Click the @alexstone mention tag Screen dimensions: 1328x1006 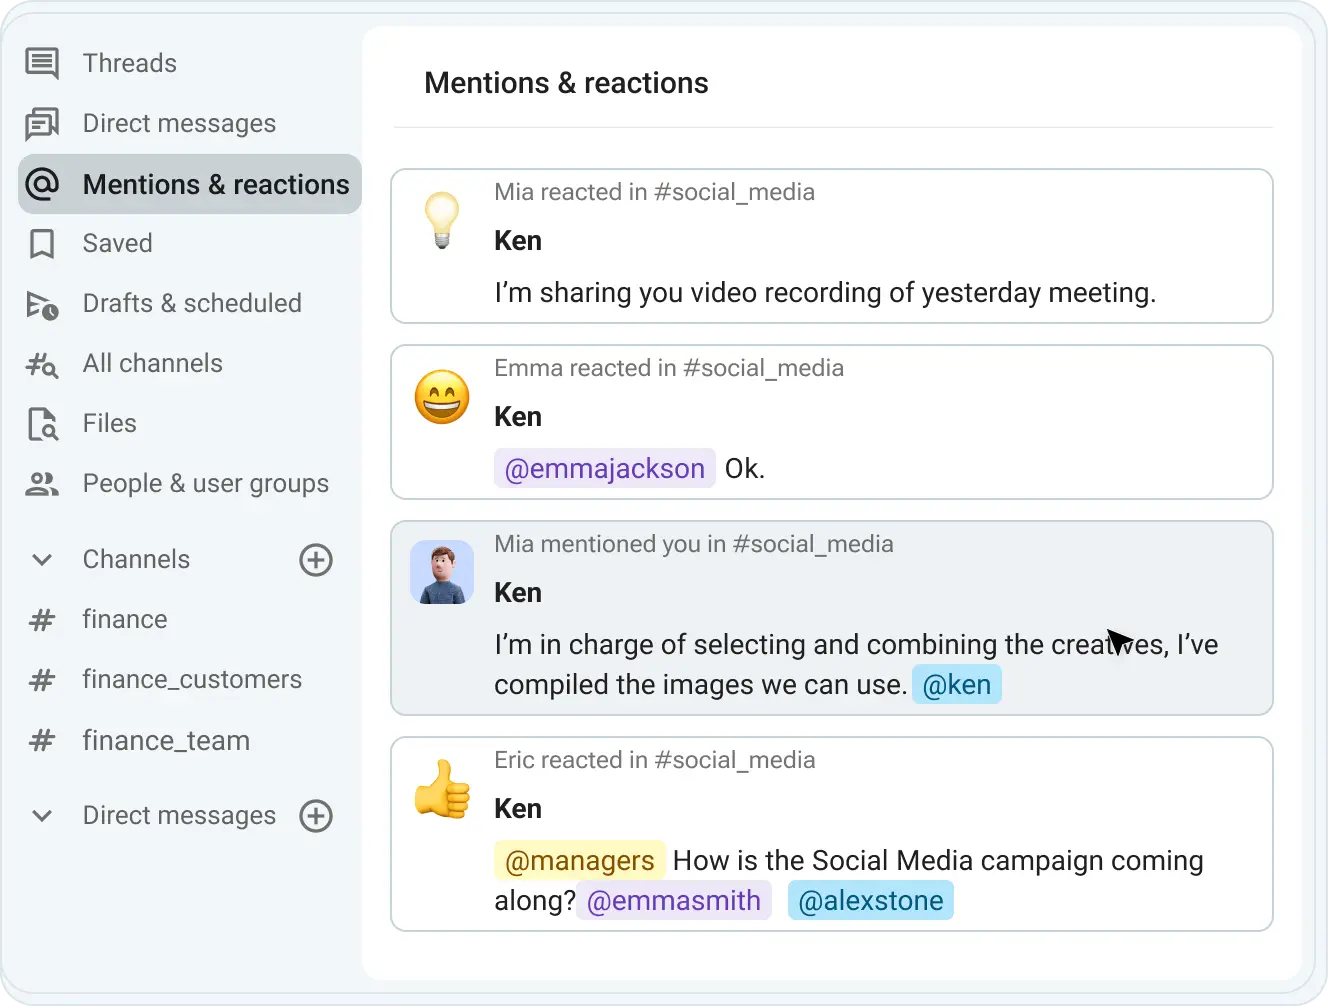871,900
